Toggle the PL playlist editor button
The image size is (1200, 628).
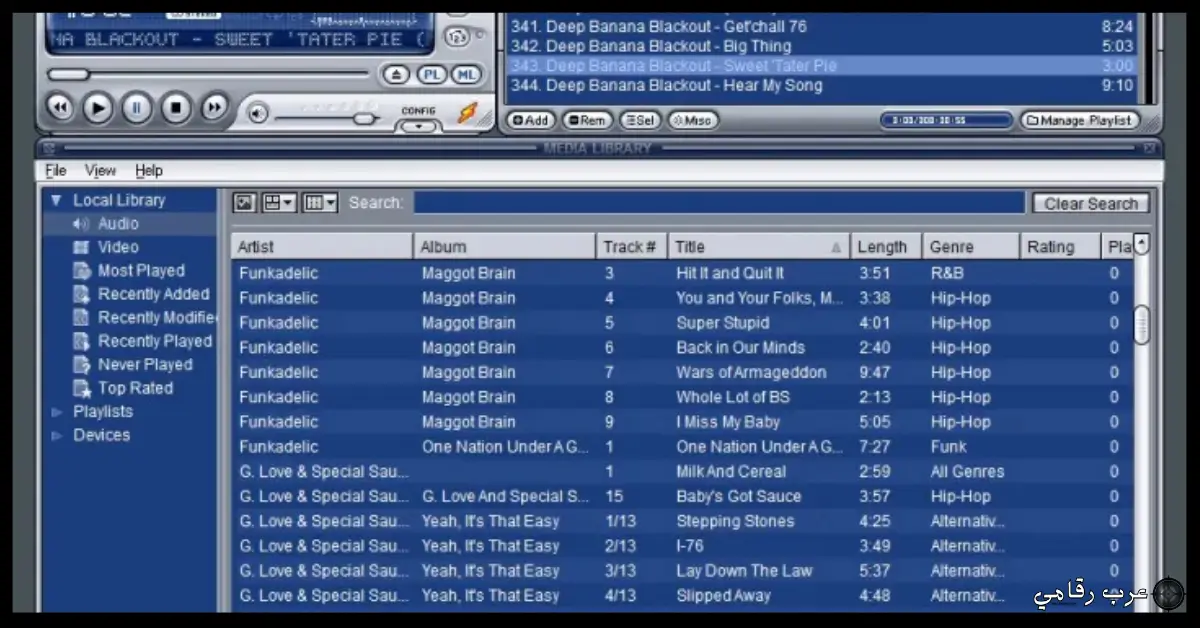click(x=431, y=74)
